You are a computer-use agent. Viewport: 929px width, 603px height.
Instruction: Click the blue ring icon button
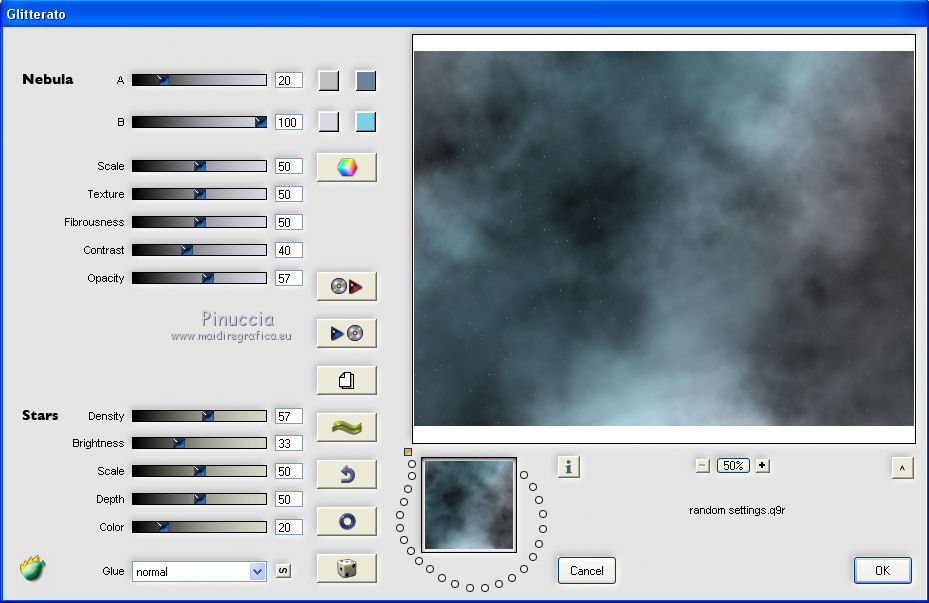coord(347,521)
